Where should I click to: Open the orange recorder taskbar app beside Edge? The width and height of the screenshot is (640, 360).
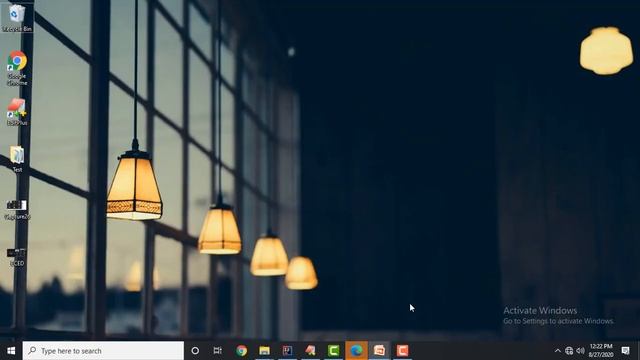click(x=379, y=351)
